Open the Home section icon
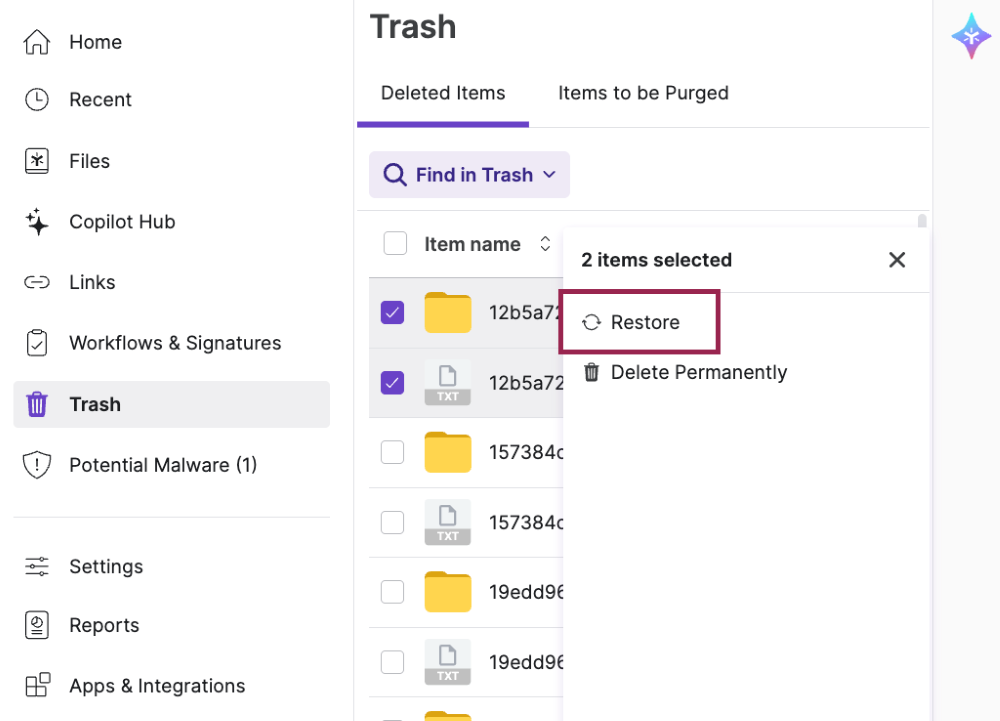This screenshot has height=721, width=1000. (x=36, y=41)
